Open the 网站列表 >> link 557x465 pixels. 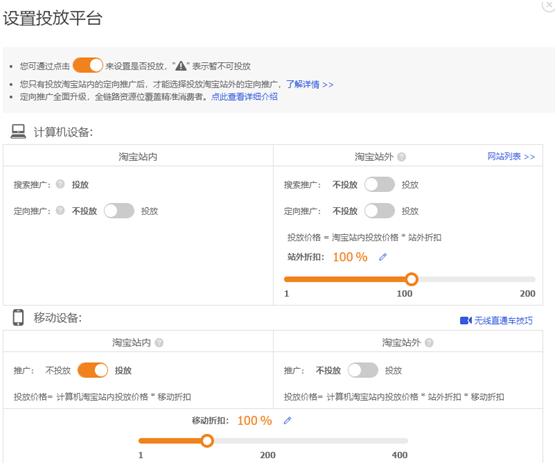point(511,156)
